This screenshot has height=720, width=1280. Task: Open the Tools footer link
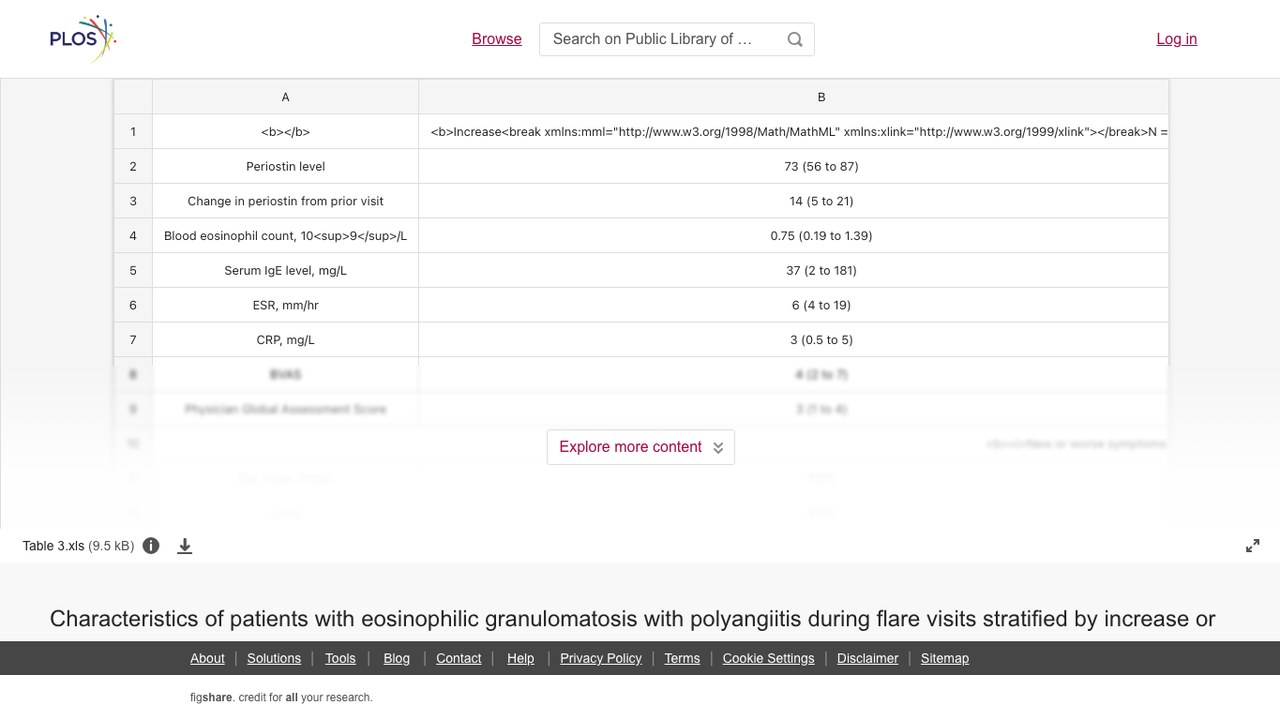pyautogui.click(x=340, y=658)
